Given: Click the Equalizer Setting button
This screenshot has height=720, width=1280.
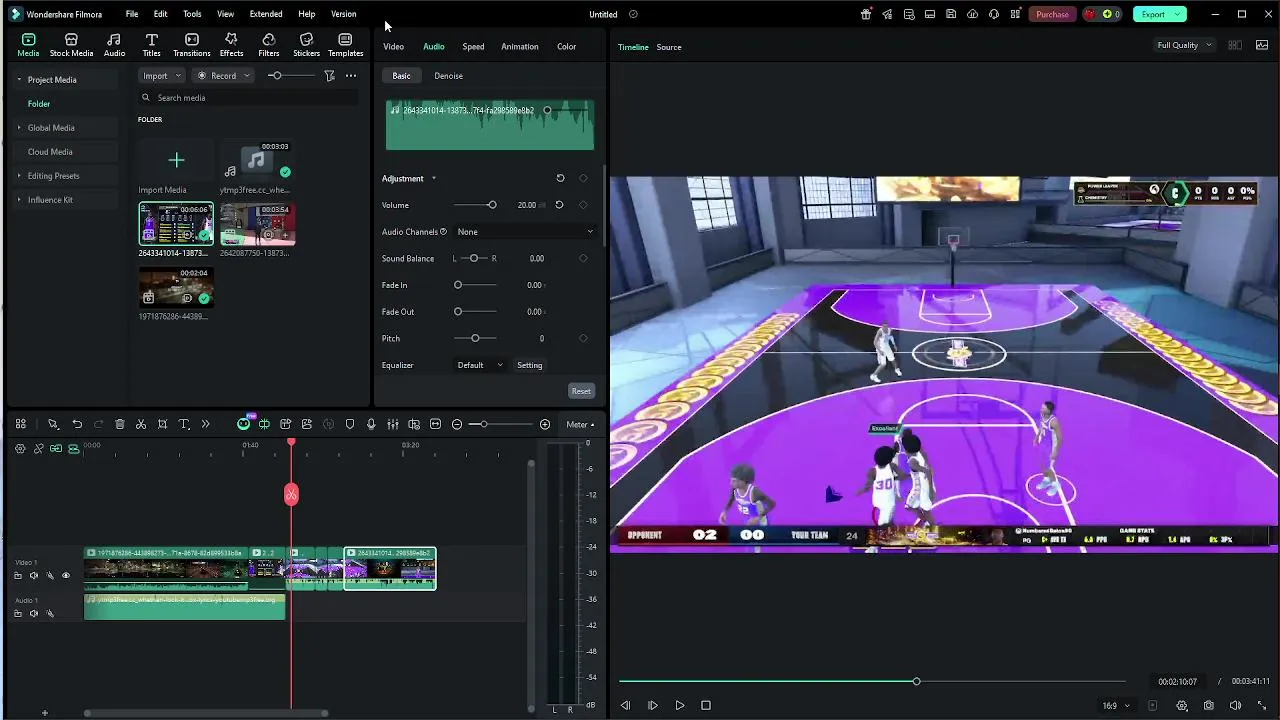Looking at the screenshot, I should (x=530, y=365).
